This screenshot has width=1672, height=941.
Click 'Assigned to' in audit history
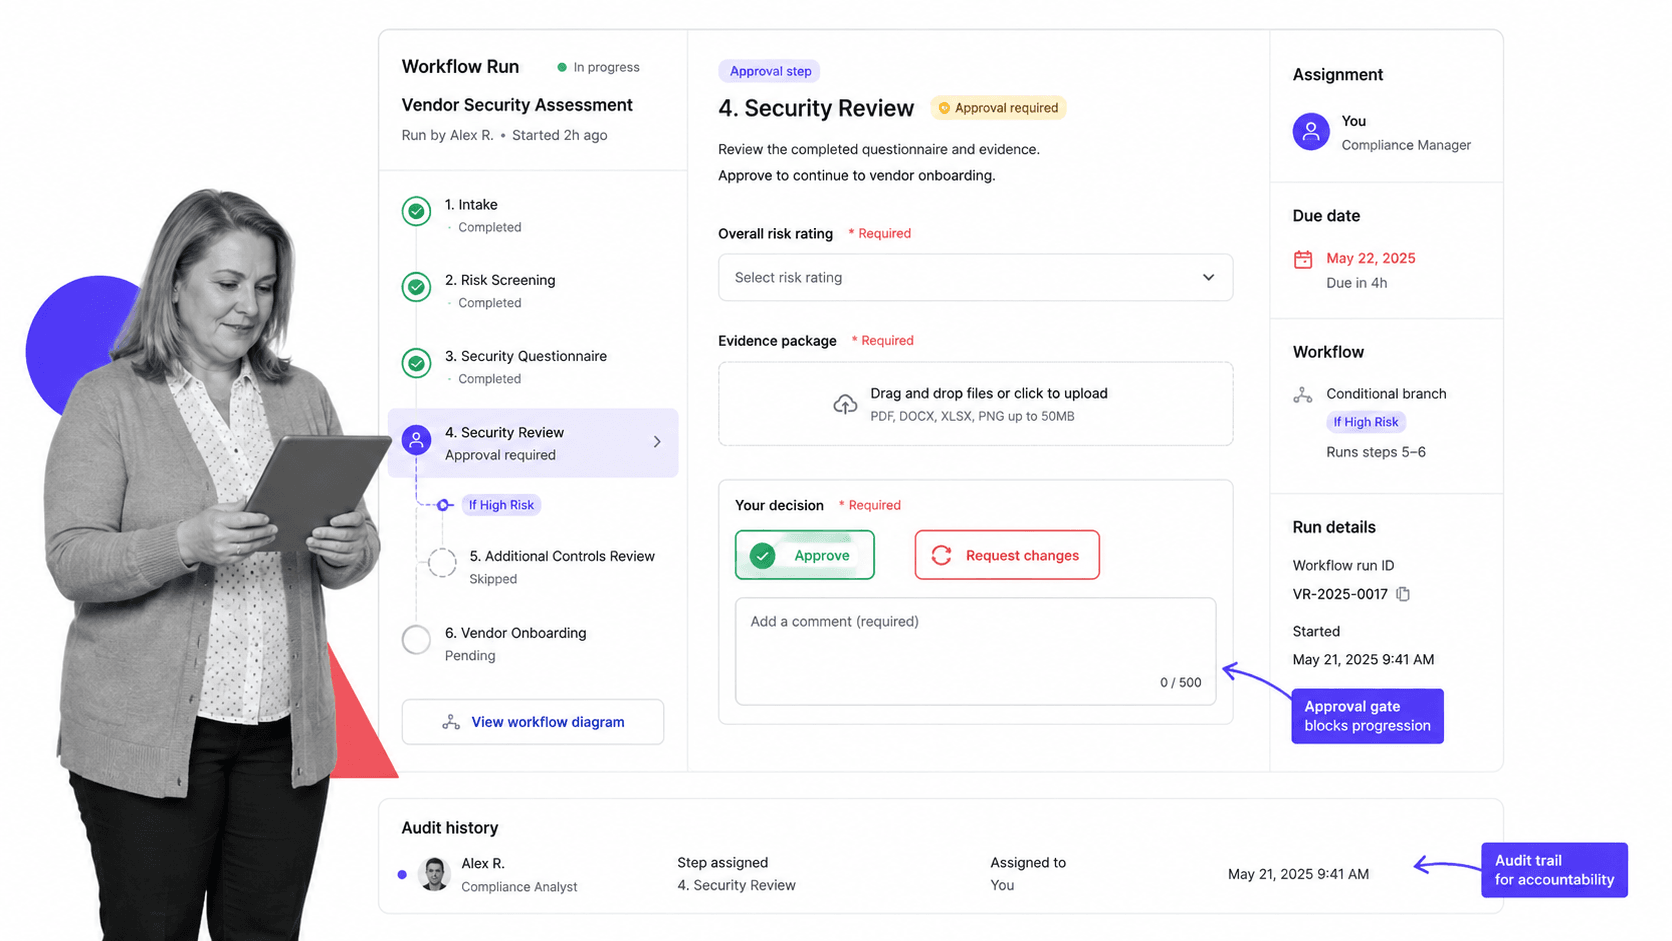1028,863
